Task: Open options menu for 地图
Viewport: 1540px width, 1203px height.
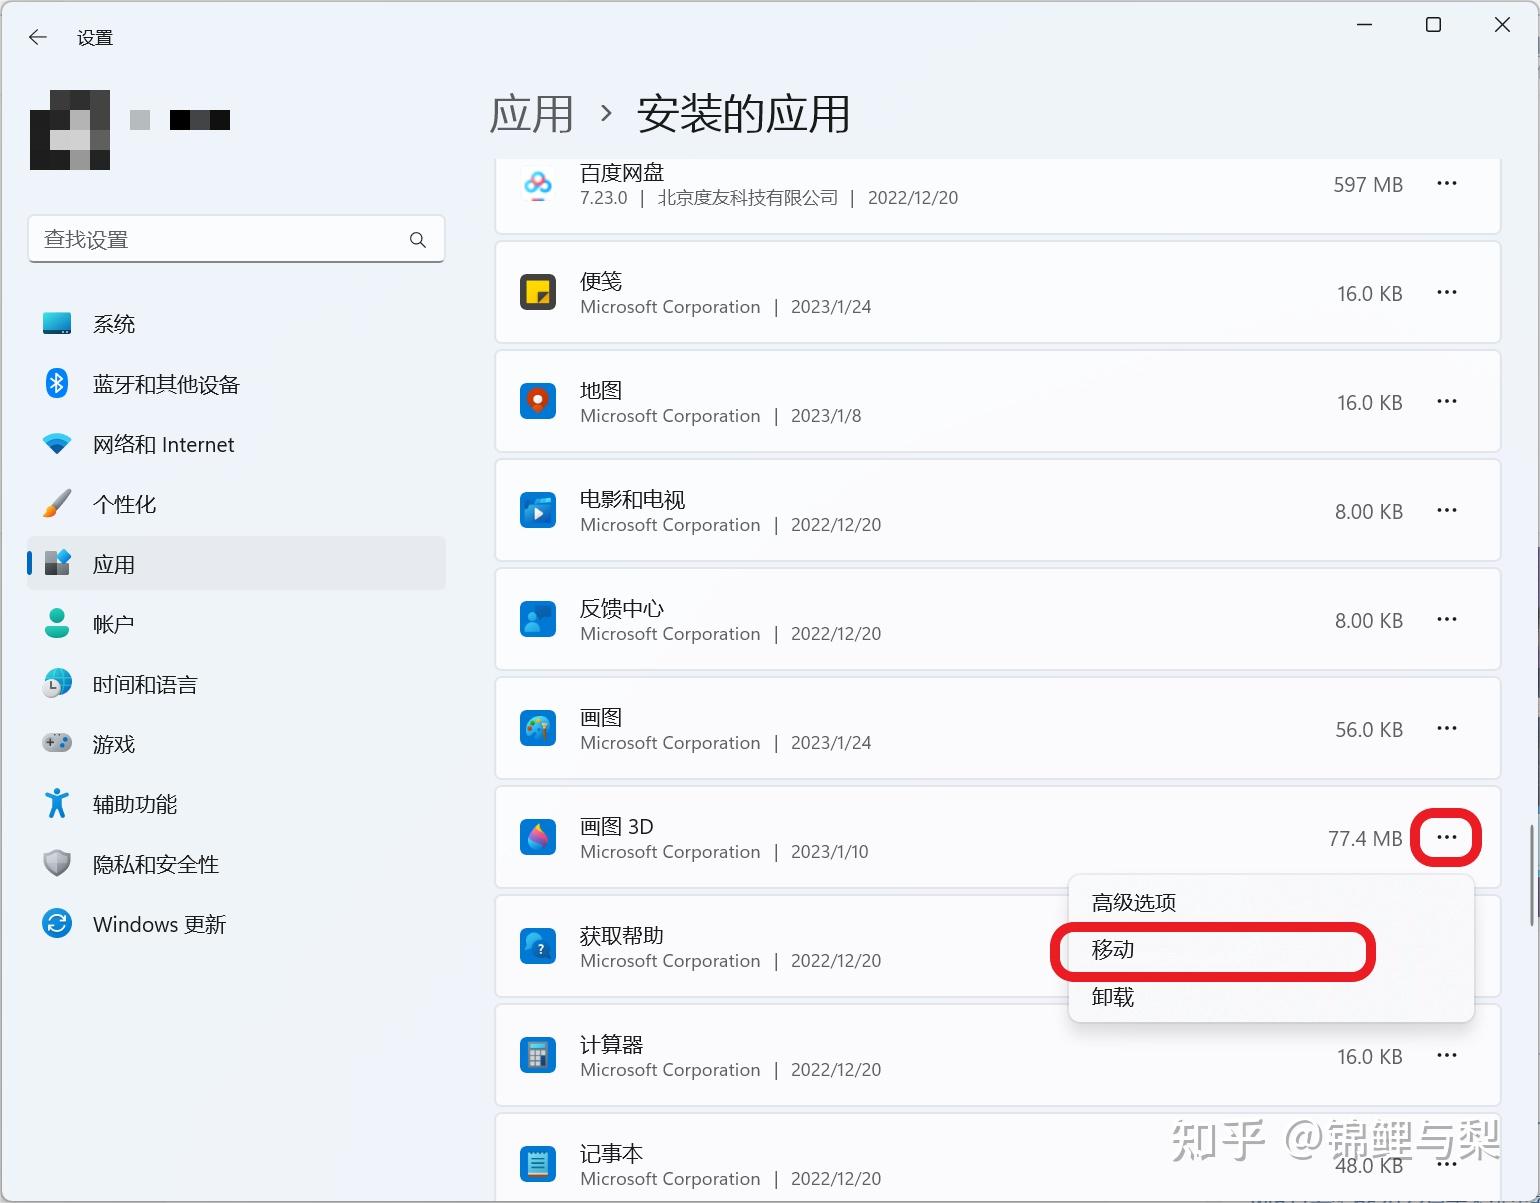Action: point(1447,401)
